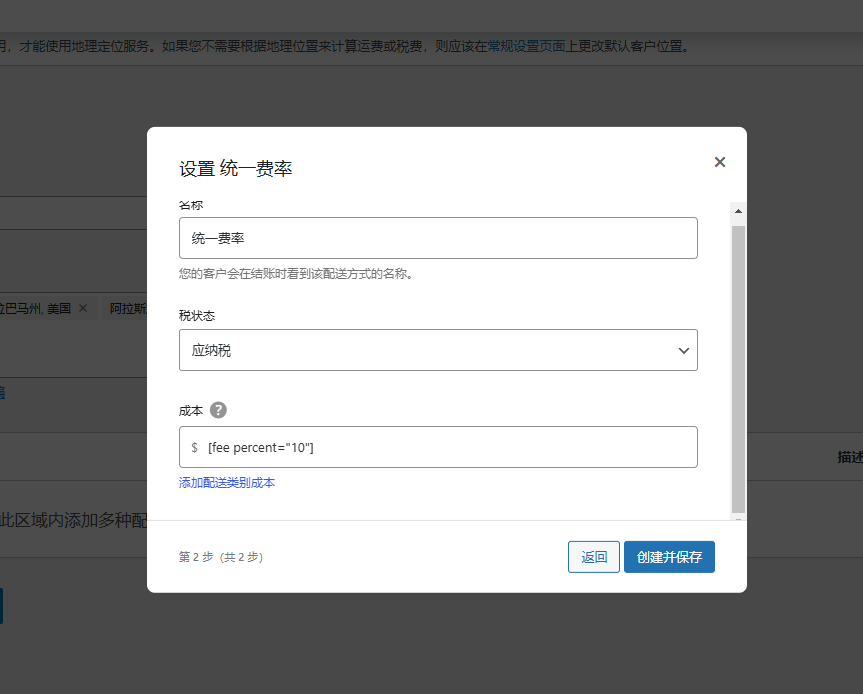Click the 创建并保存 button
The width and height of the screenshot is (863, 694).
tap(668, 556)
